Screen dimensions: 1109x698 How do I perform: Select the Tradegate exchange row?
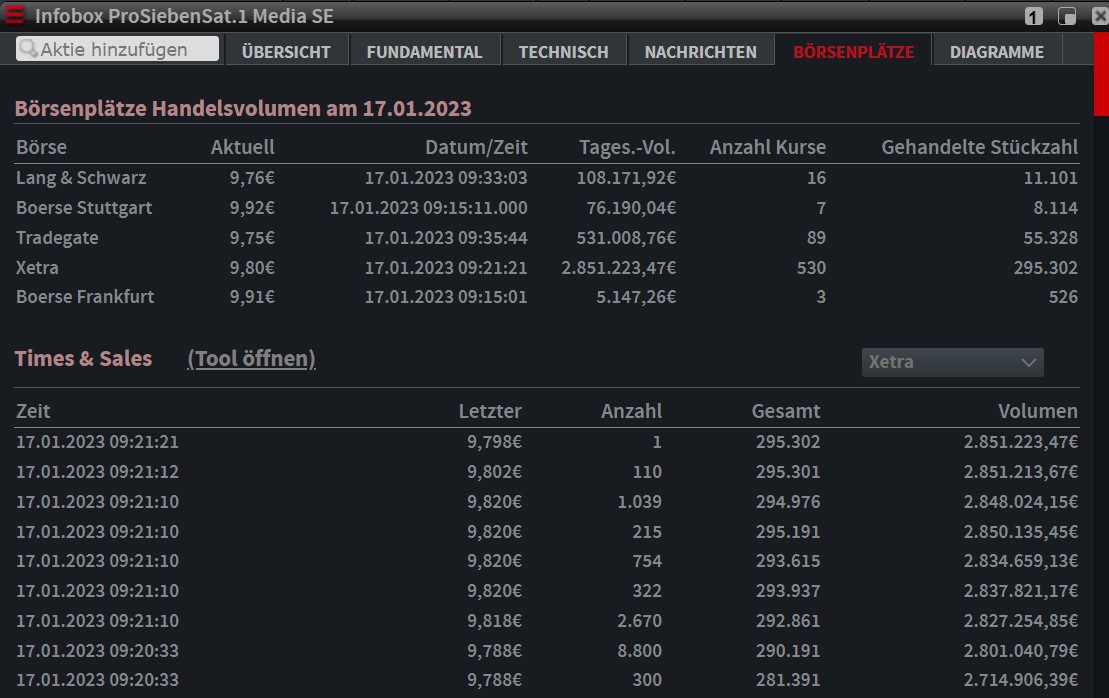(57, 238)
